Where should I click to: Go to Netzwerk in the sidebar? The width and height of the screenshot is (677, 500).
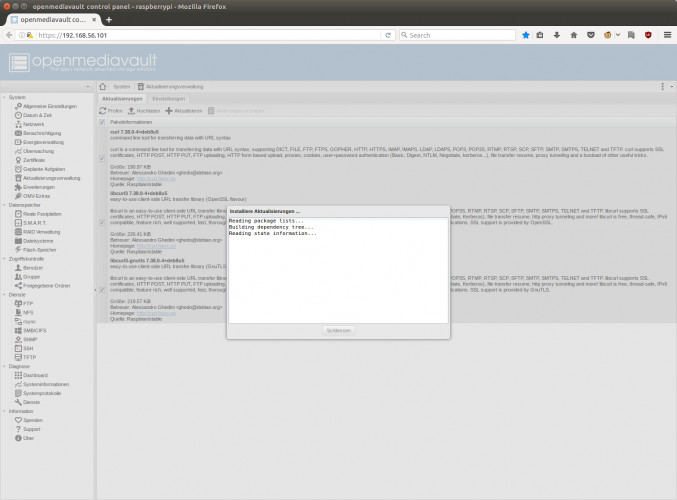coord(29,124)
